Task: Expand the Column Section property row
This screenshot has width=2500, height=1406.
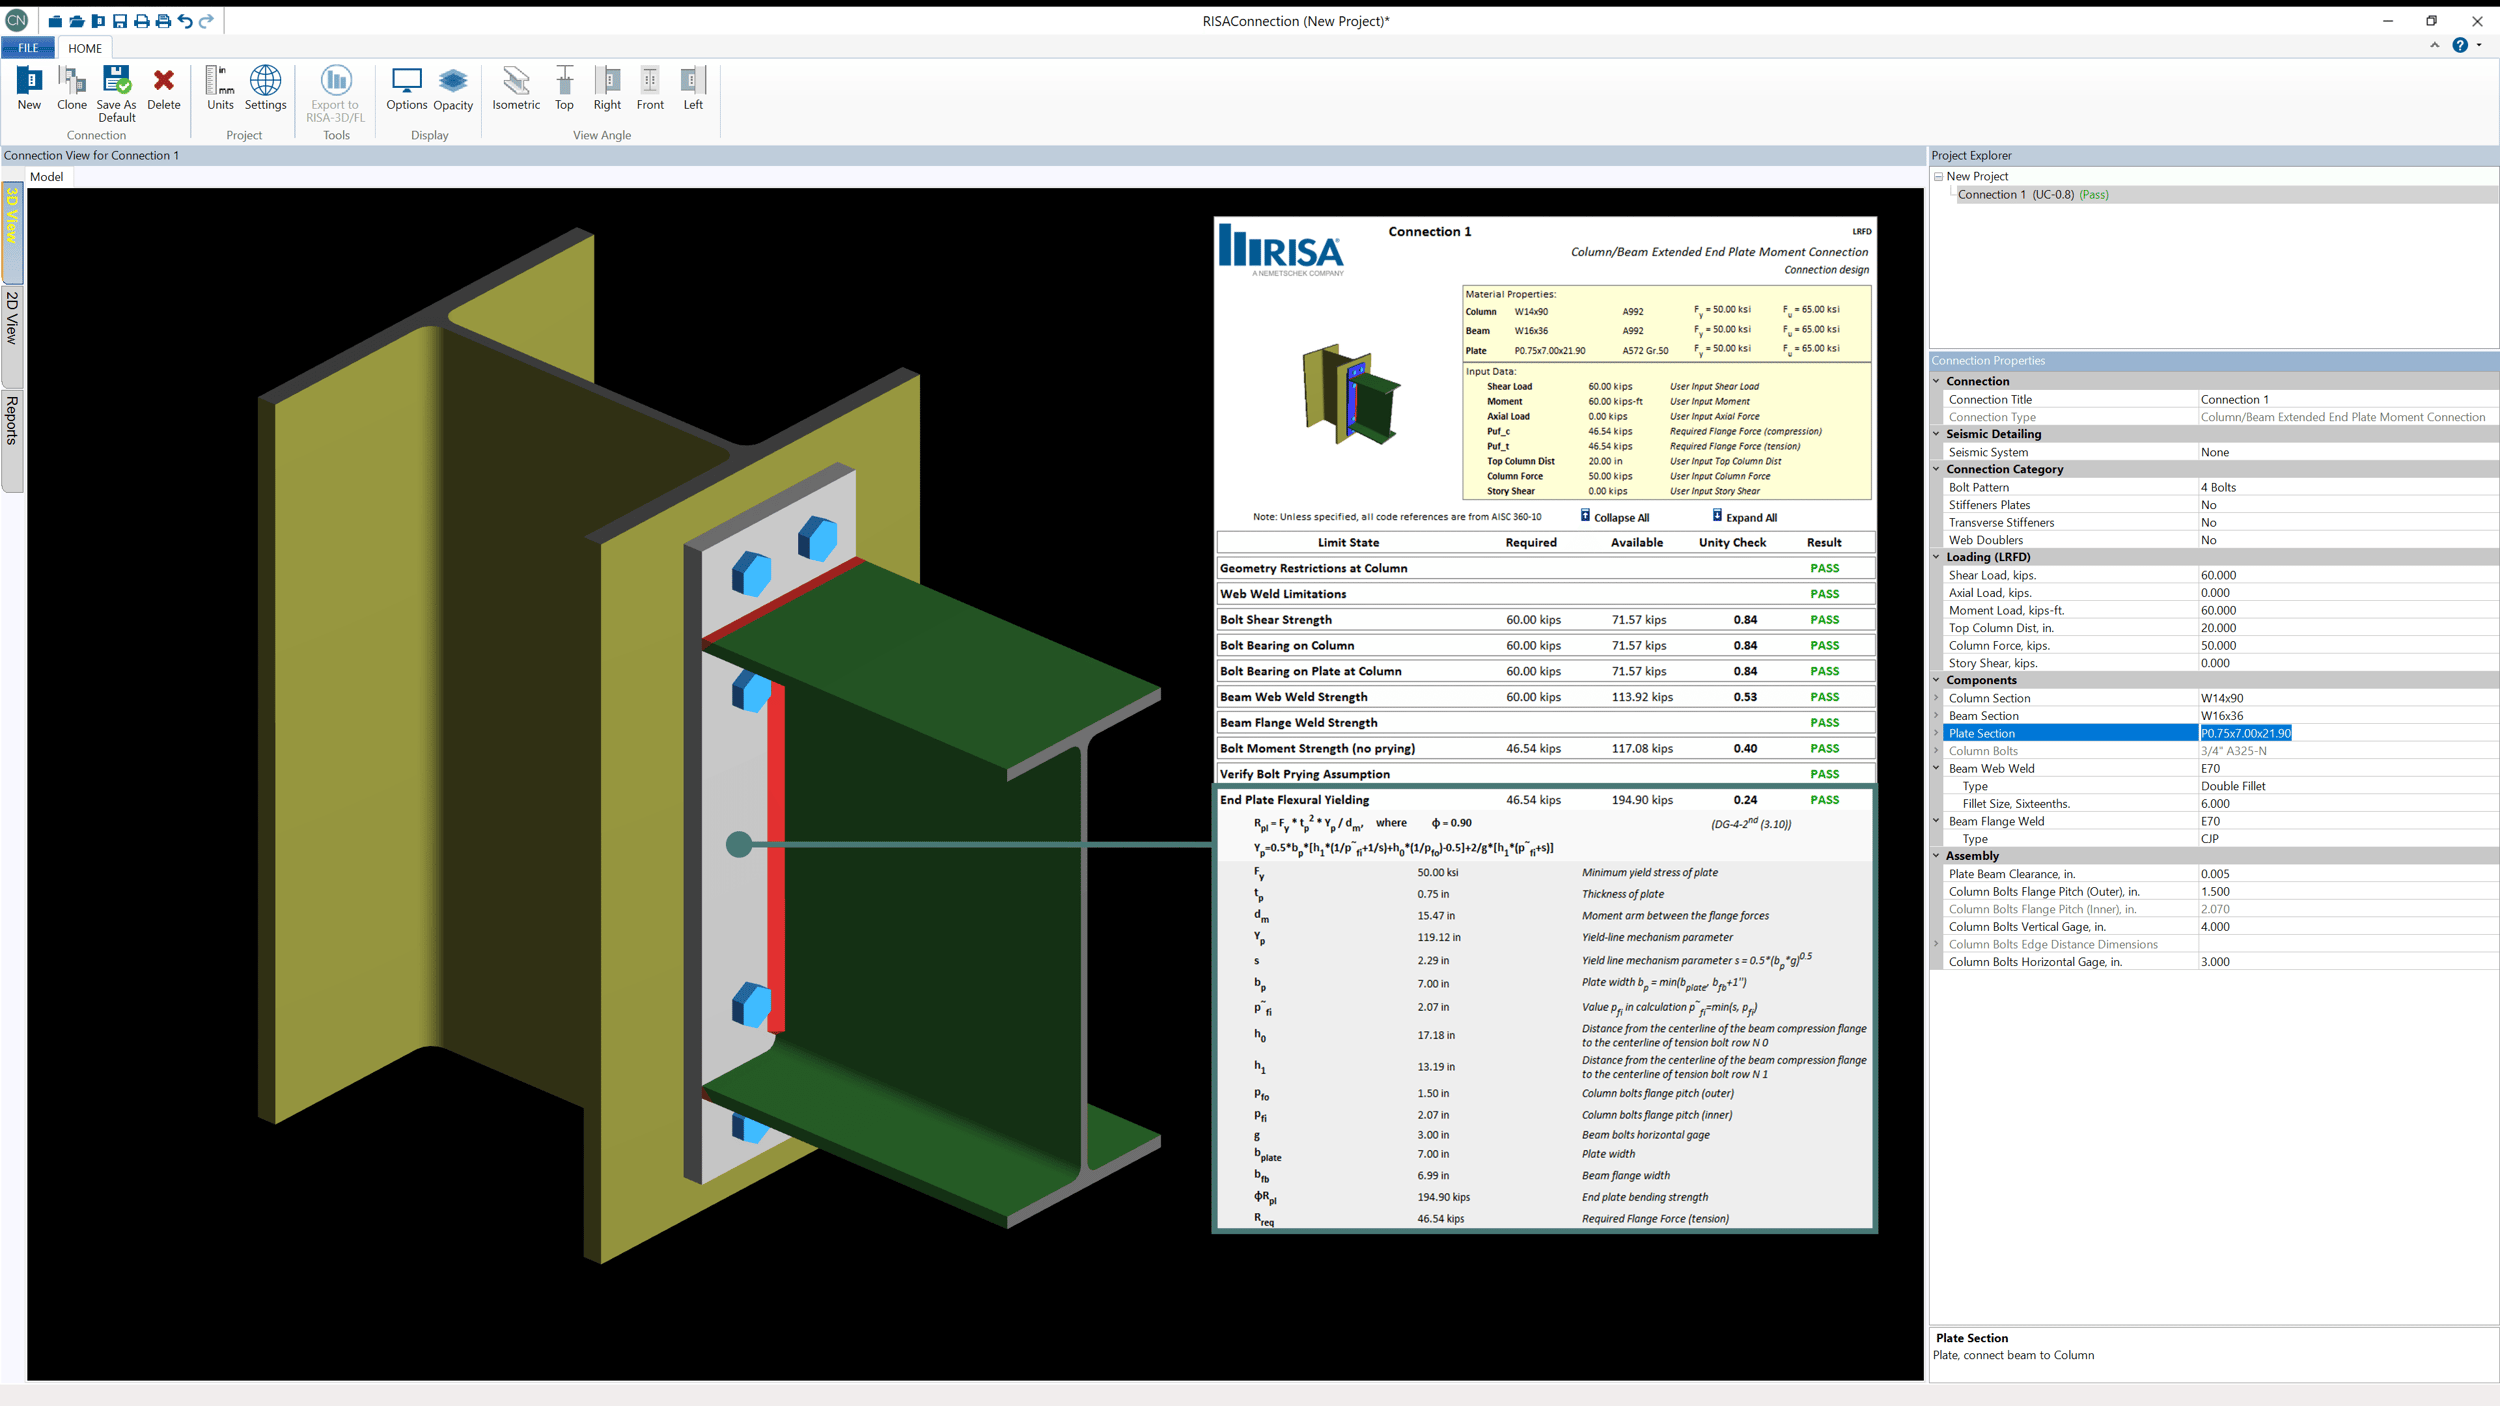Action: pos(1936,698)
